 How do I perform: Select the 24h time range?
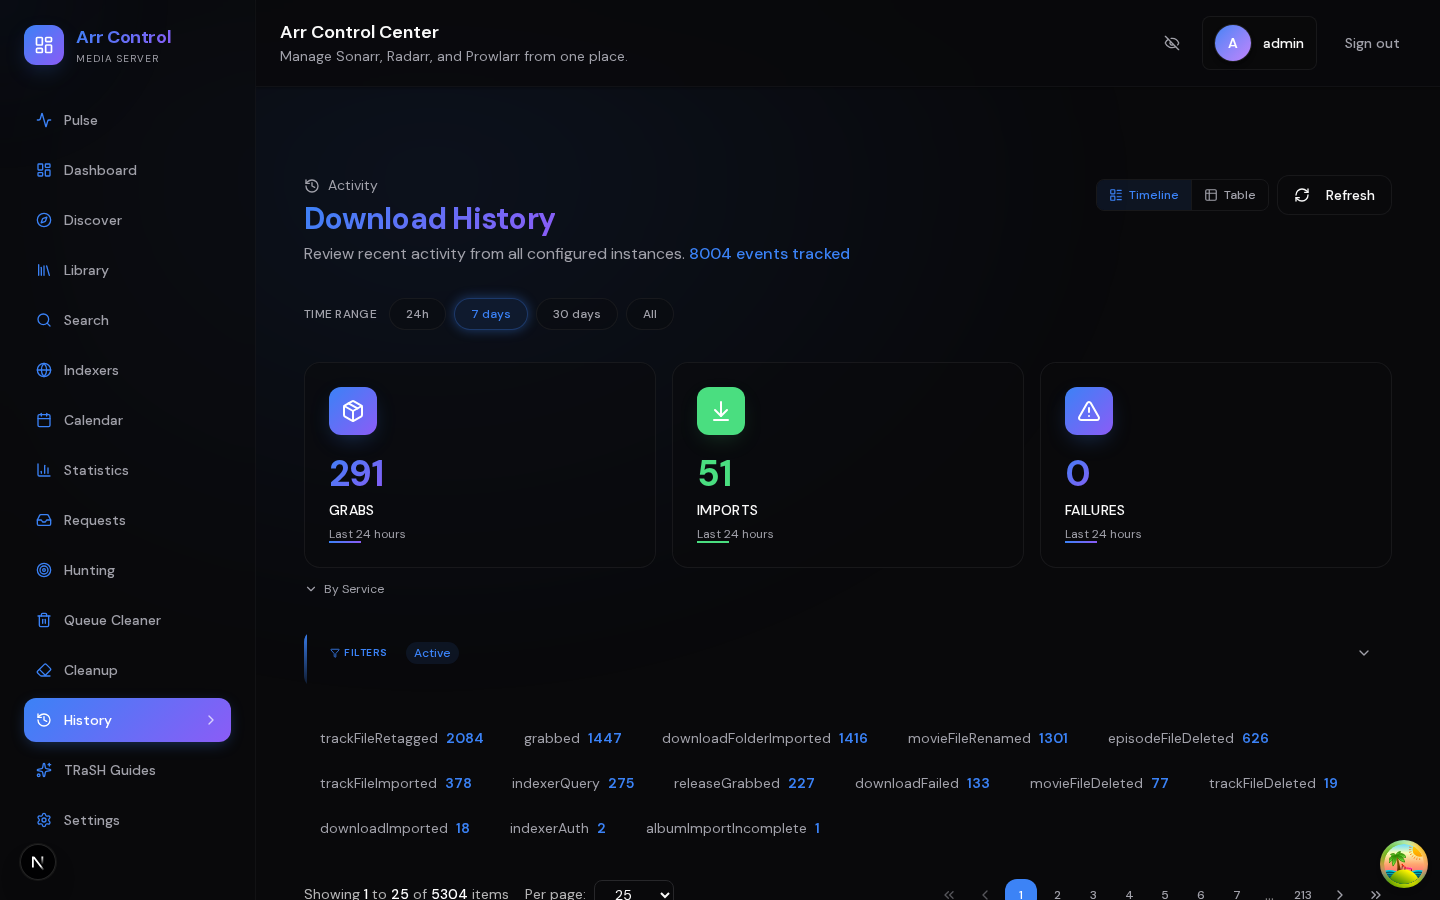click(417, 314)
